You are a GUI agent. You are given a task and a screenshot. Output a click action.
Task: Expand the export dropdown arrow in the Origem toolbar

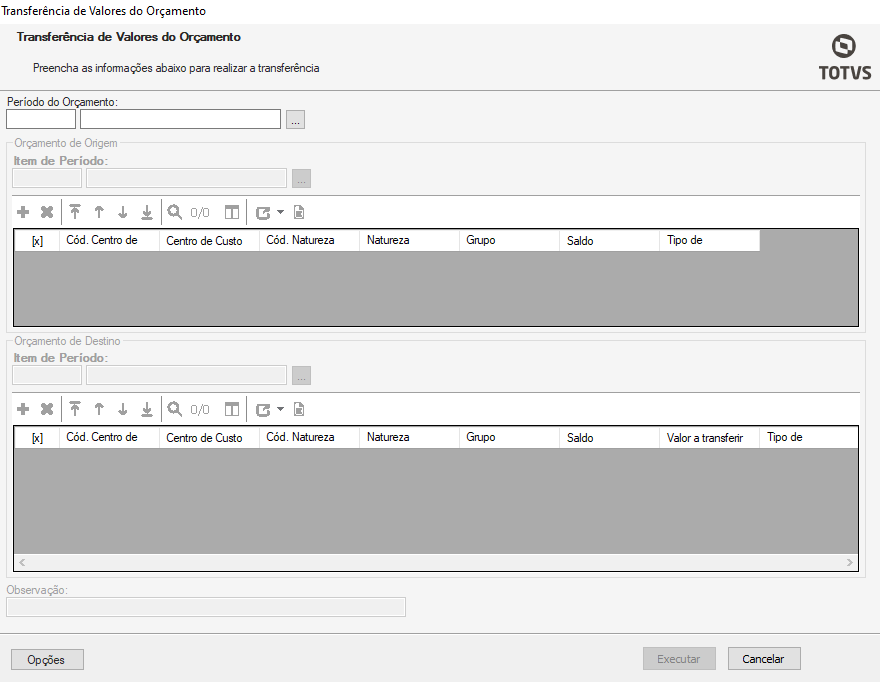pyautogui.click(x=280, y=212)
